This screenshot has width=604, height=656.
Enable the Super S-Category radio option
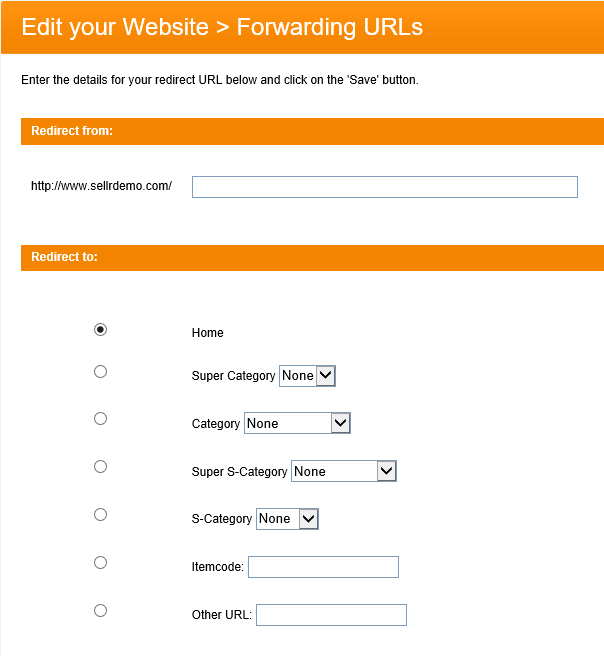(100, 467)
